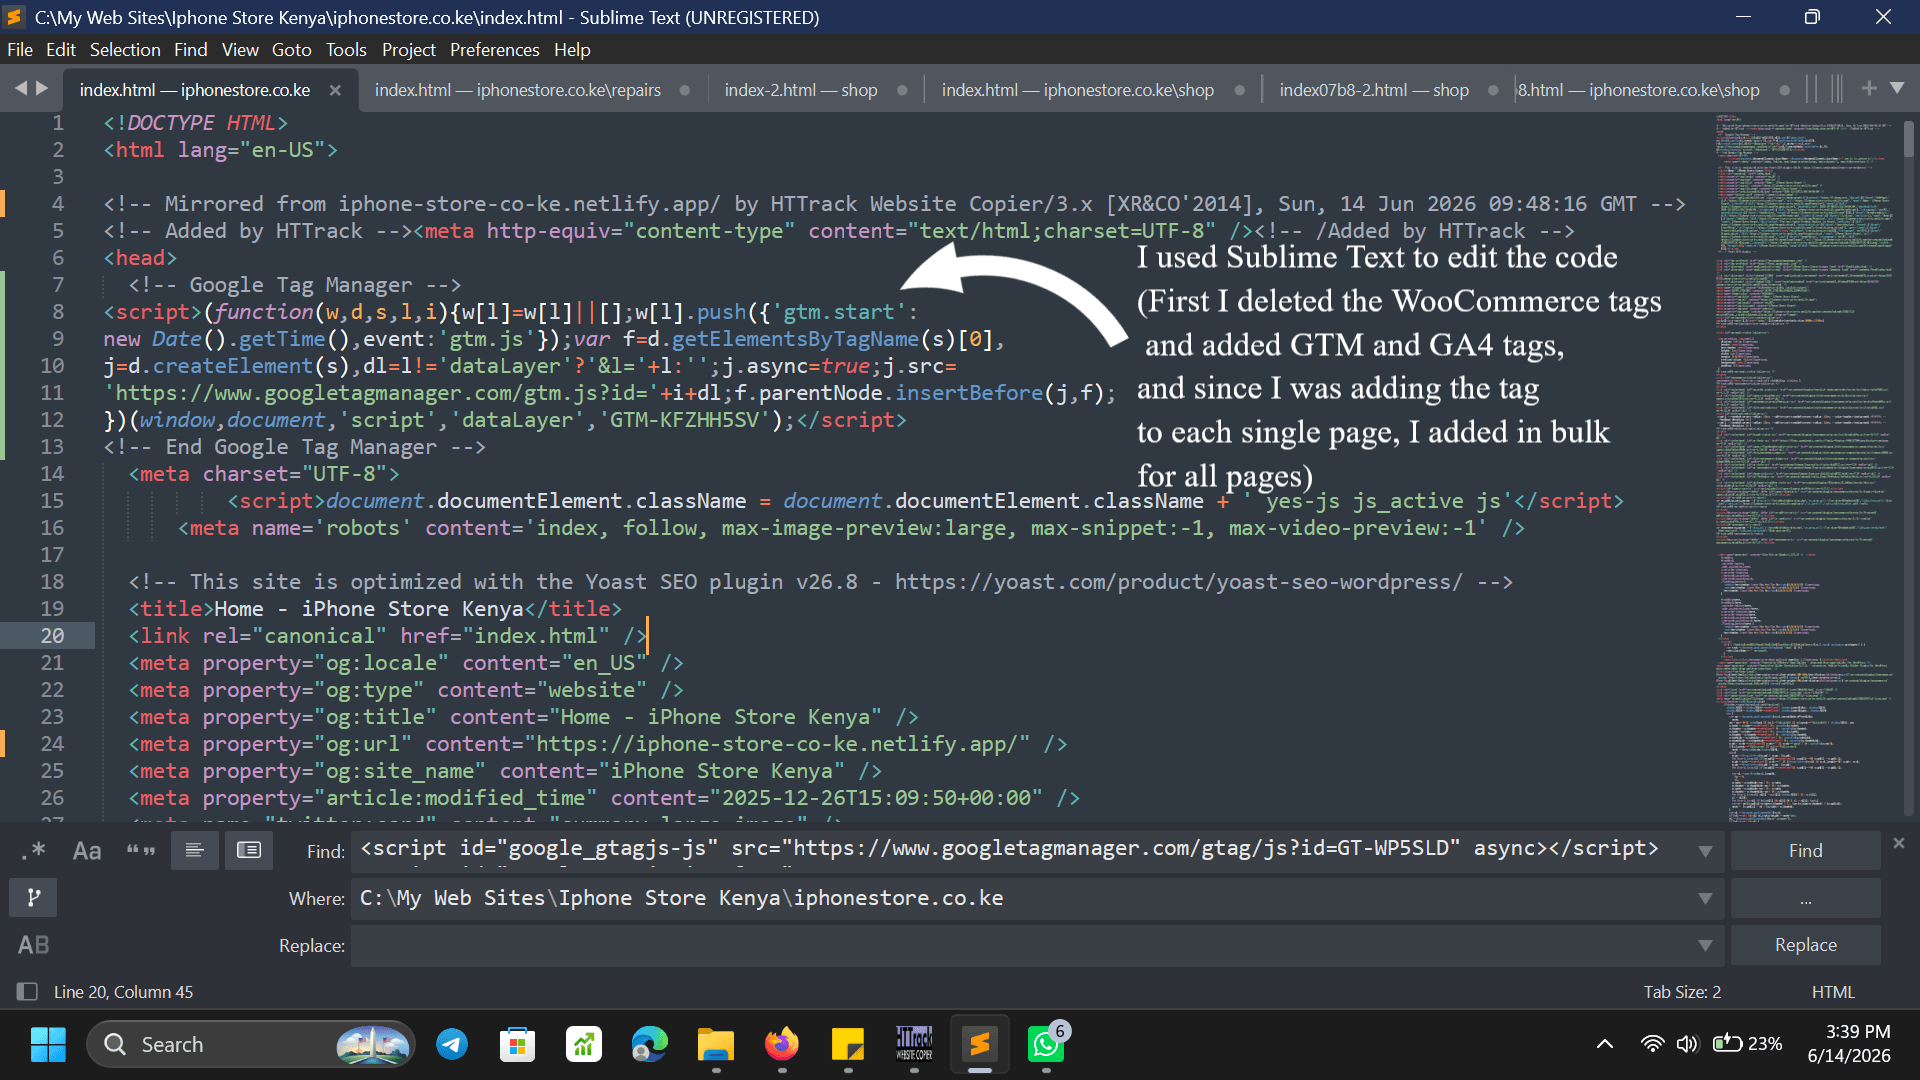The height and width of the screenshot is (1080, 1920).
Task: Toggle show context in results
Action: pos(195,851)
